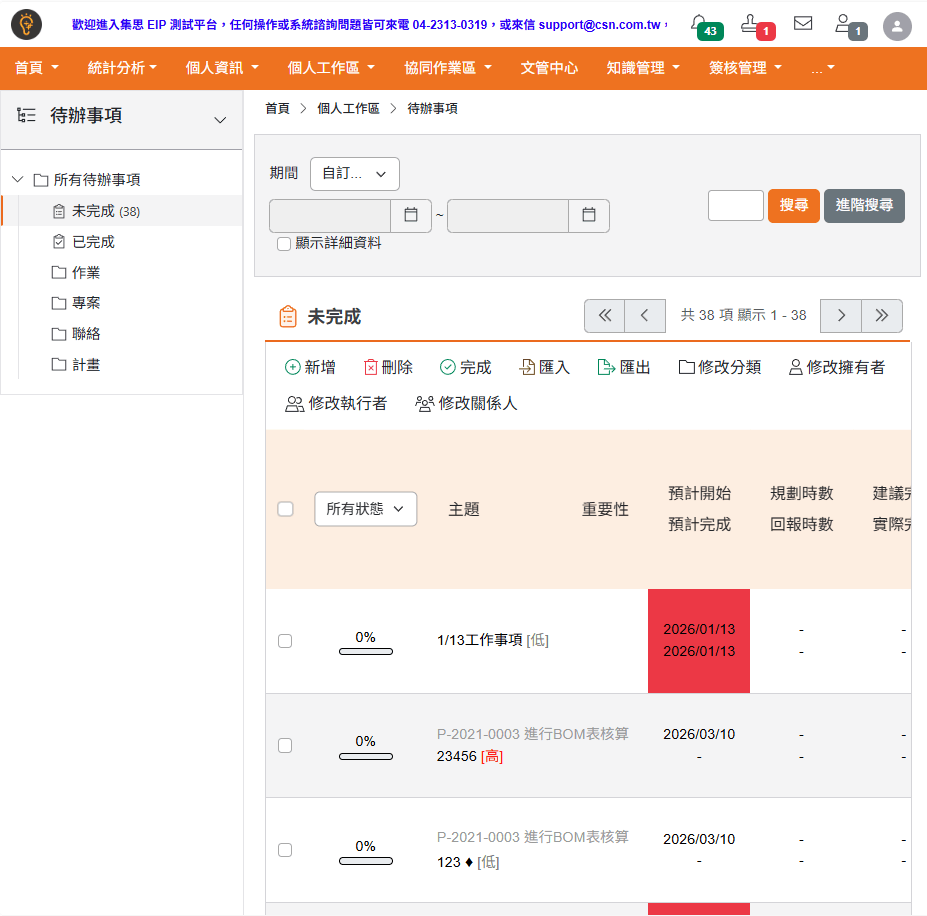Click the 進階搜尋 advanced search button
The width and height of the screenshot is (927, 916).
pos(864,205)
